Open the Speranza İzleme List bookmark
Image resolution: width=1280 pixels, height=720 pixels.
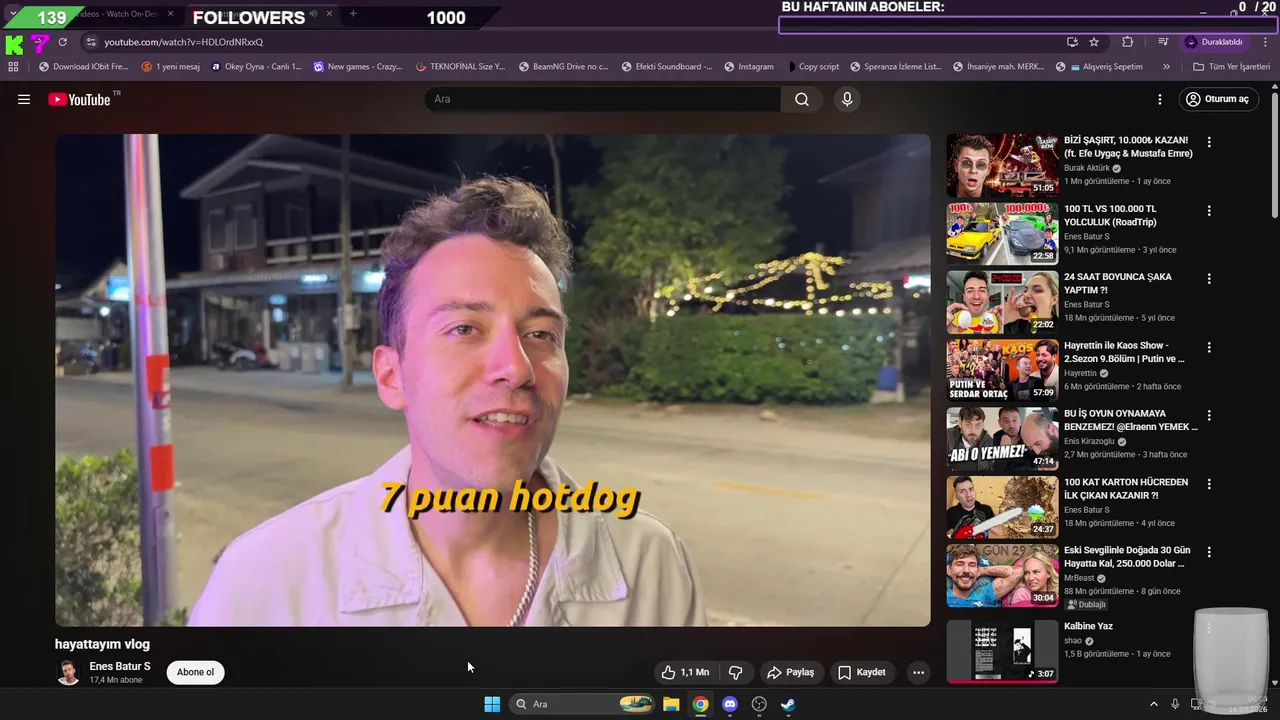(x=896, y=67)
